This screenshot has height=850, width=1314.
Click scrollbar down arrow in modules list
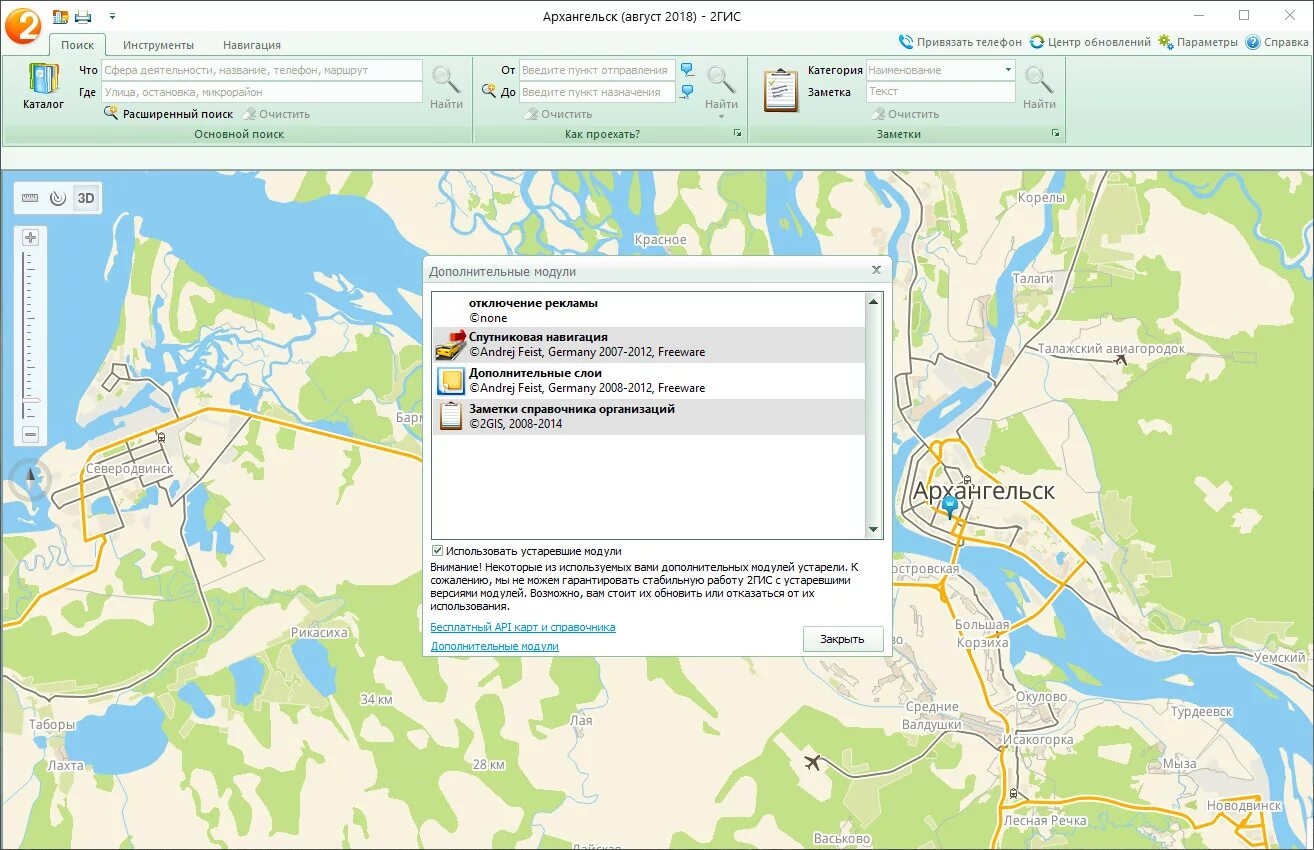873,530
